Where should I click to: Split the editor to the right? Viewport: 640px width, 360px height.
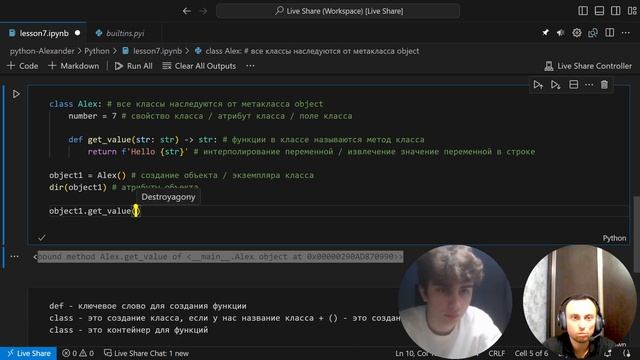609,33
